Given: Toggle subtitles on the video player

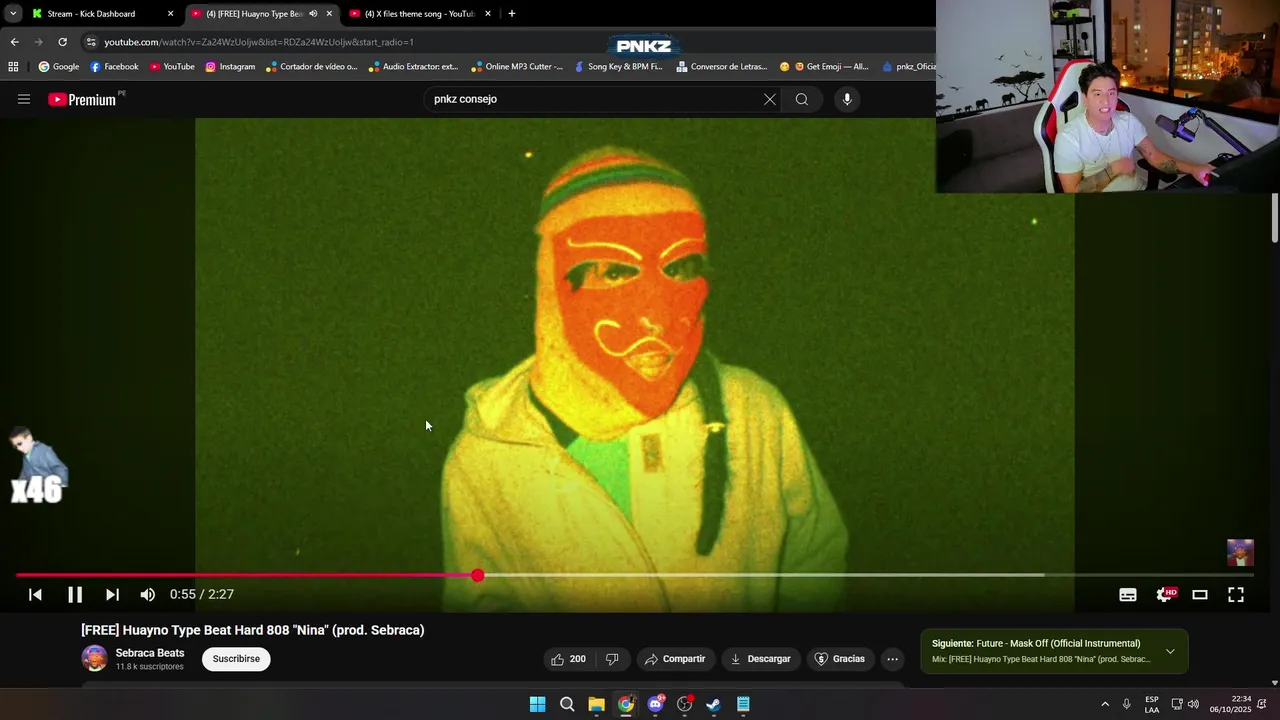Looking at the screenshot, I should tap(1128, 595).
